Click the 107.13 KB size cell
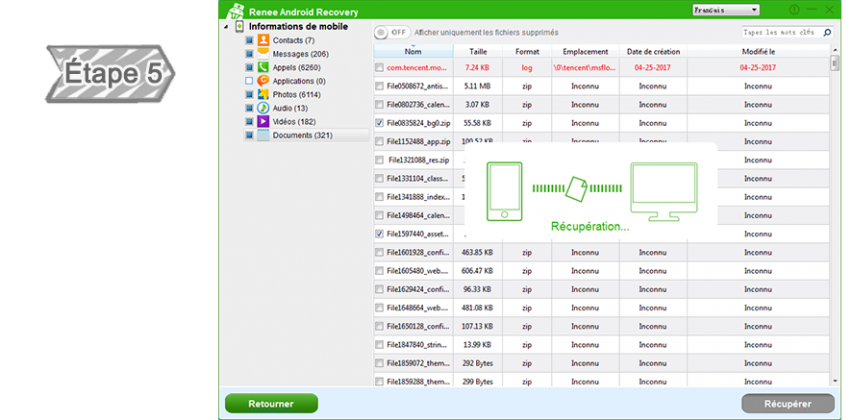 478,327
